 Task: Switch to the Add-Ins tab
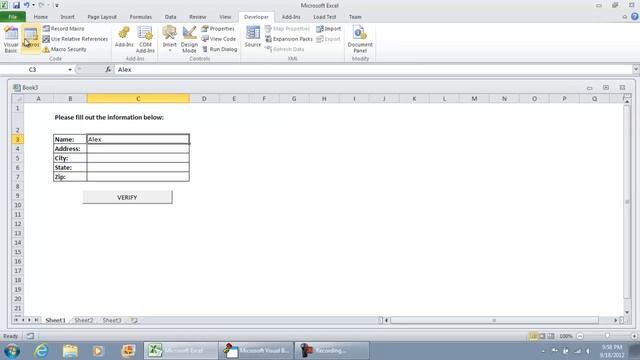pos(291,17)
